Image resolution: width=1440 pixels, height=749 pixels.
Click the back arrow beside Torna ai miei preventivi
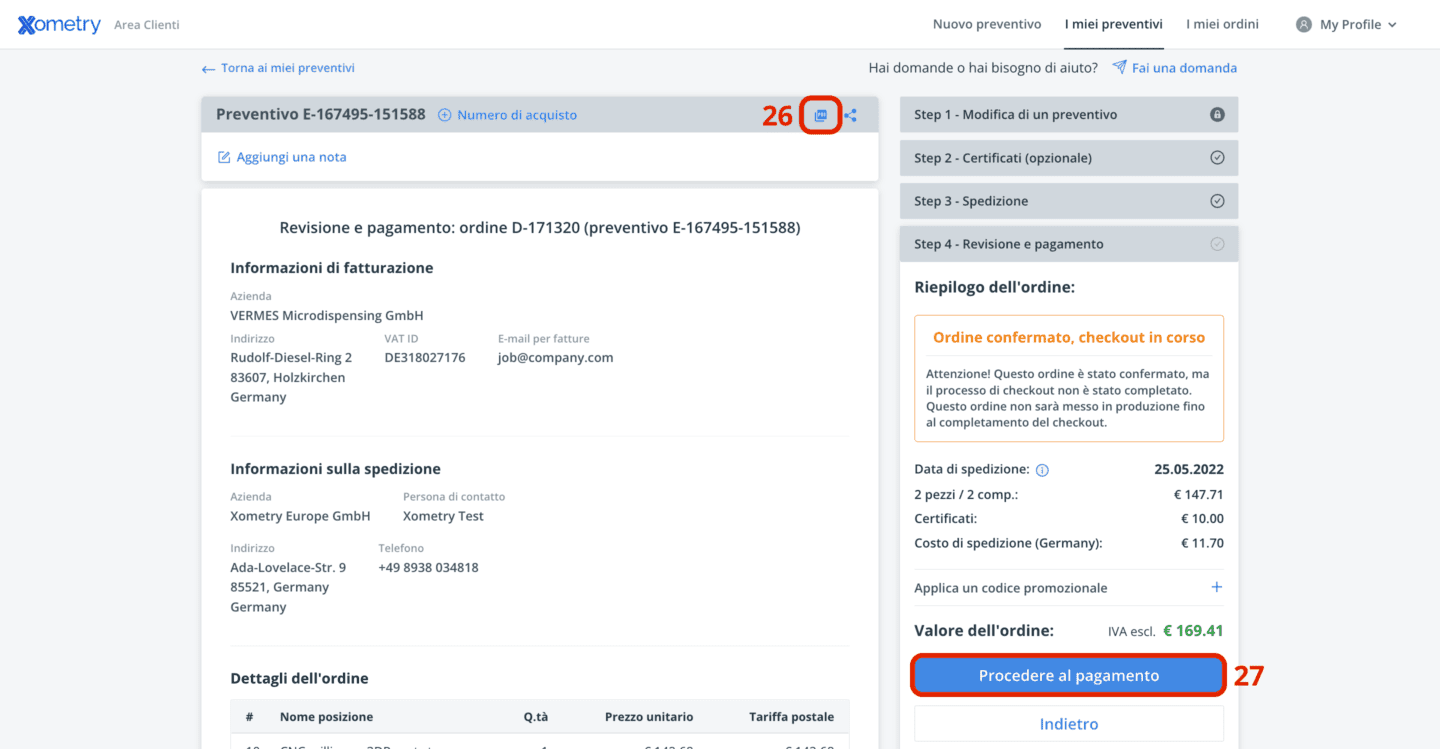pos(208,69)
